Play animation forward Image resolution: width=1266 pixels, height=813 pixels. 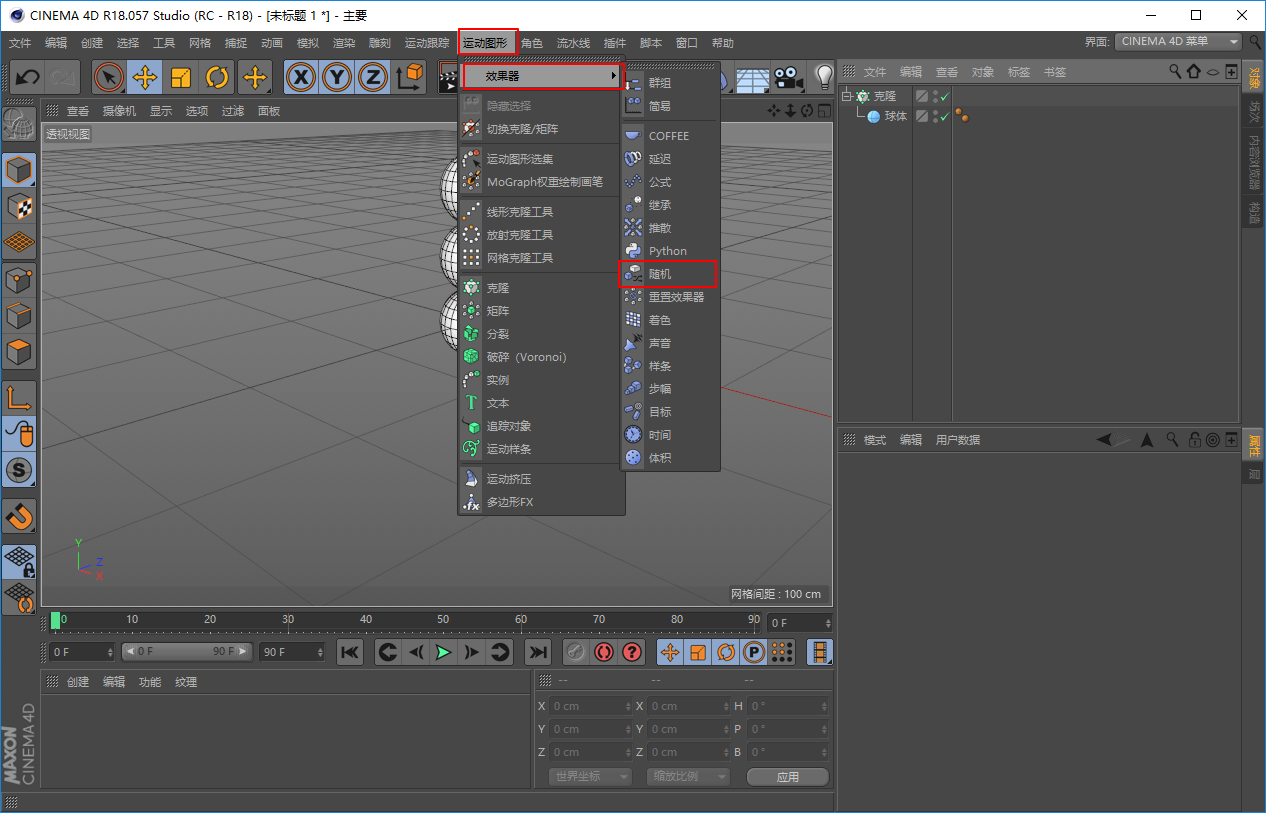click(443, 652)
